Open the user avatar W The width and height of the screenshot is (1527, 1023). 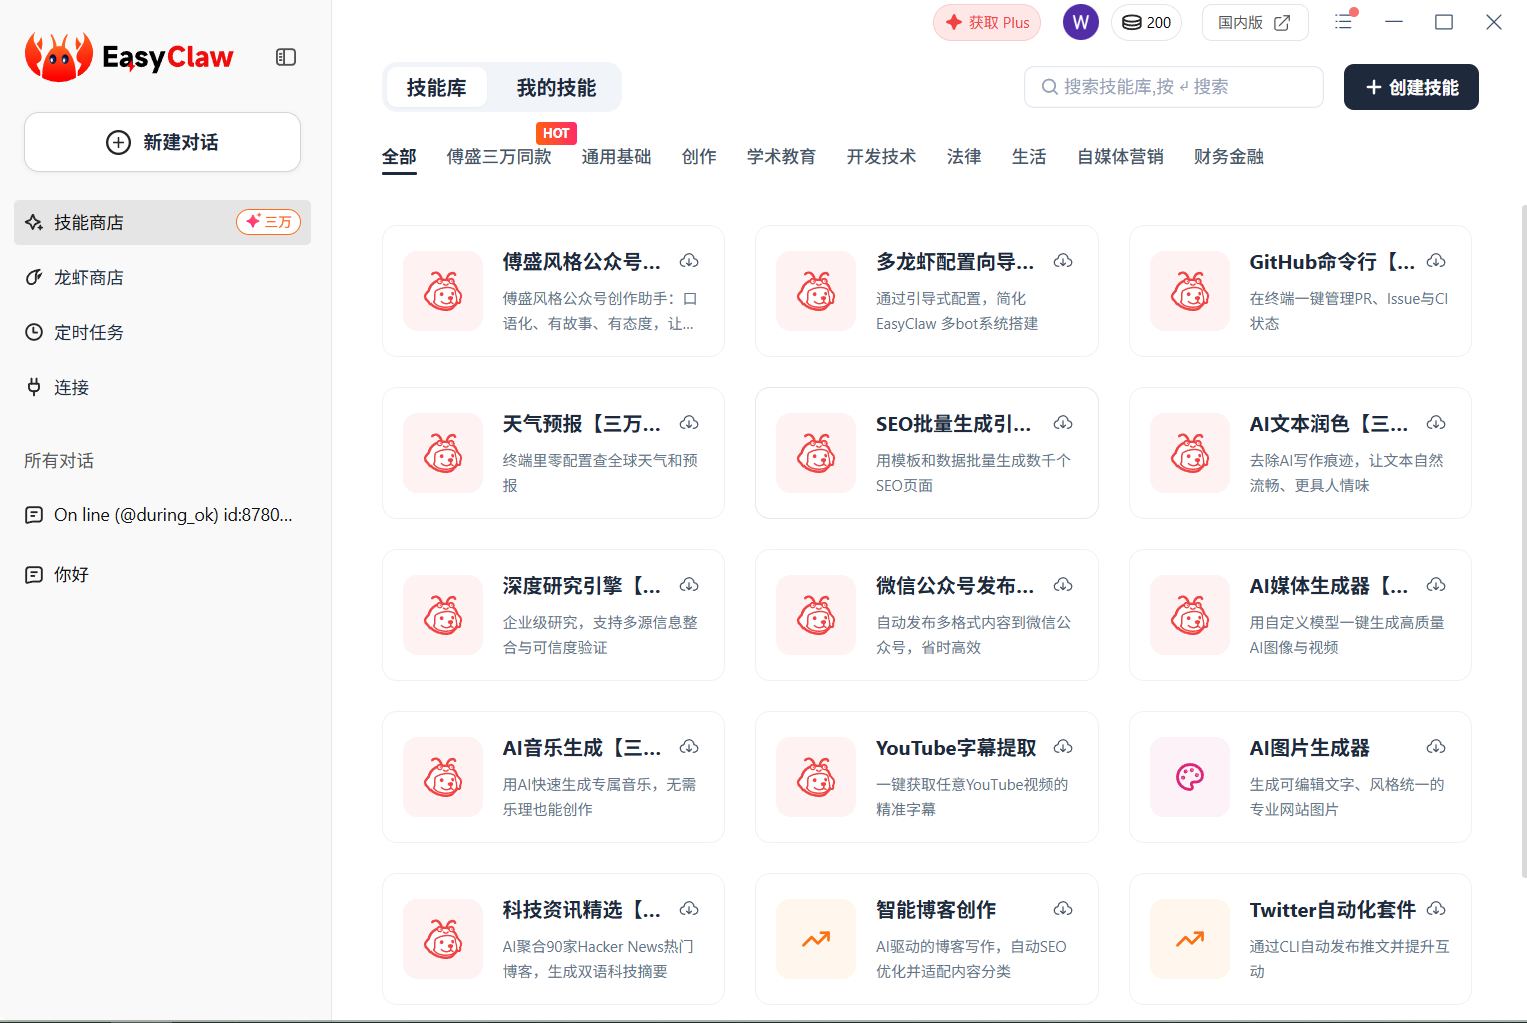pos(1080,22)
